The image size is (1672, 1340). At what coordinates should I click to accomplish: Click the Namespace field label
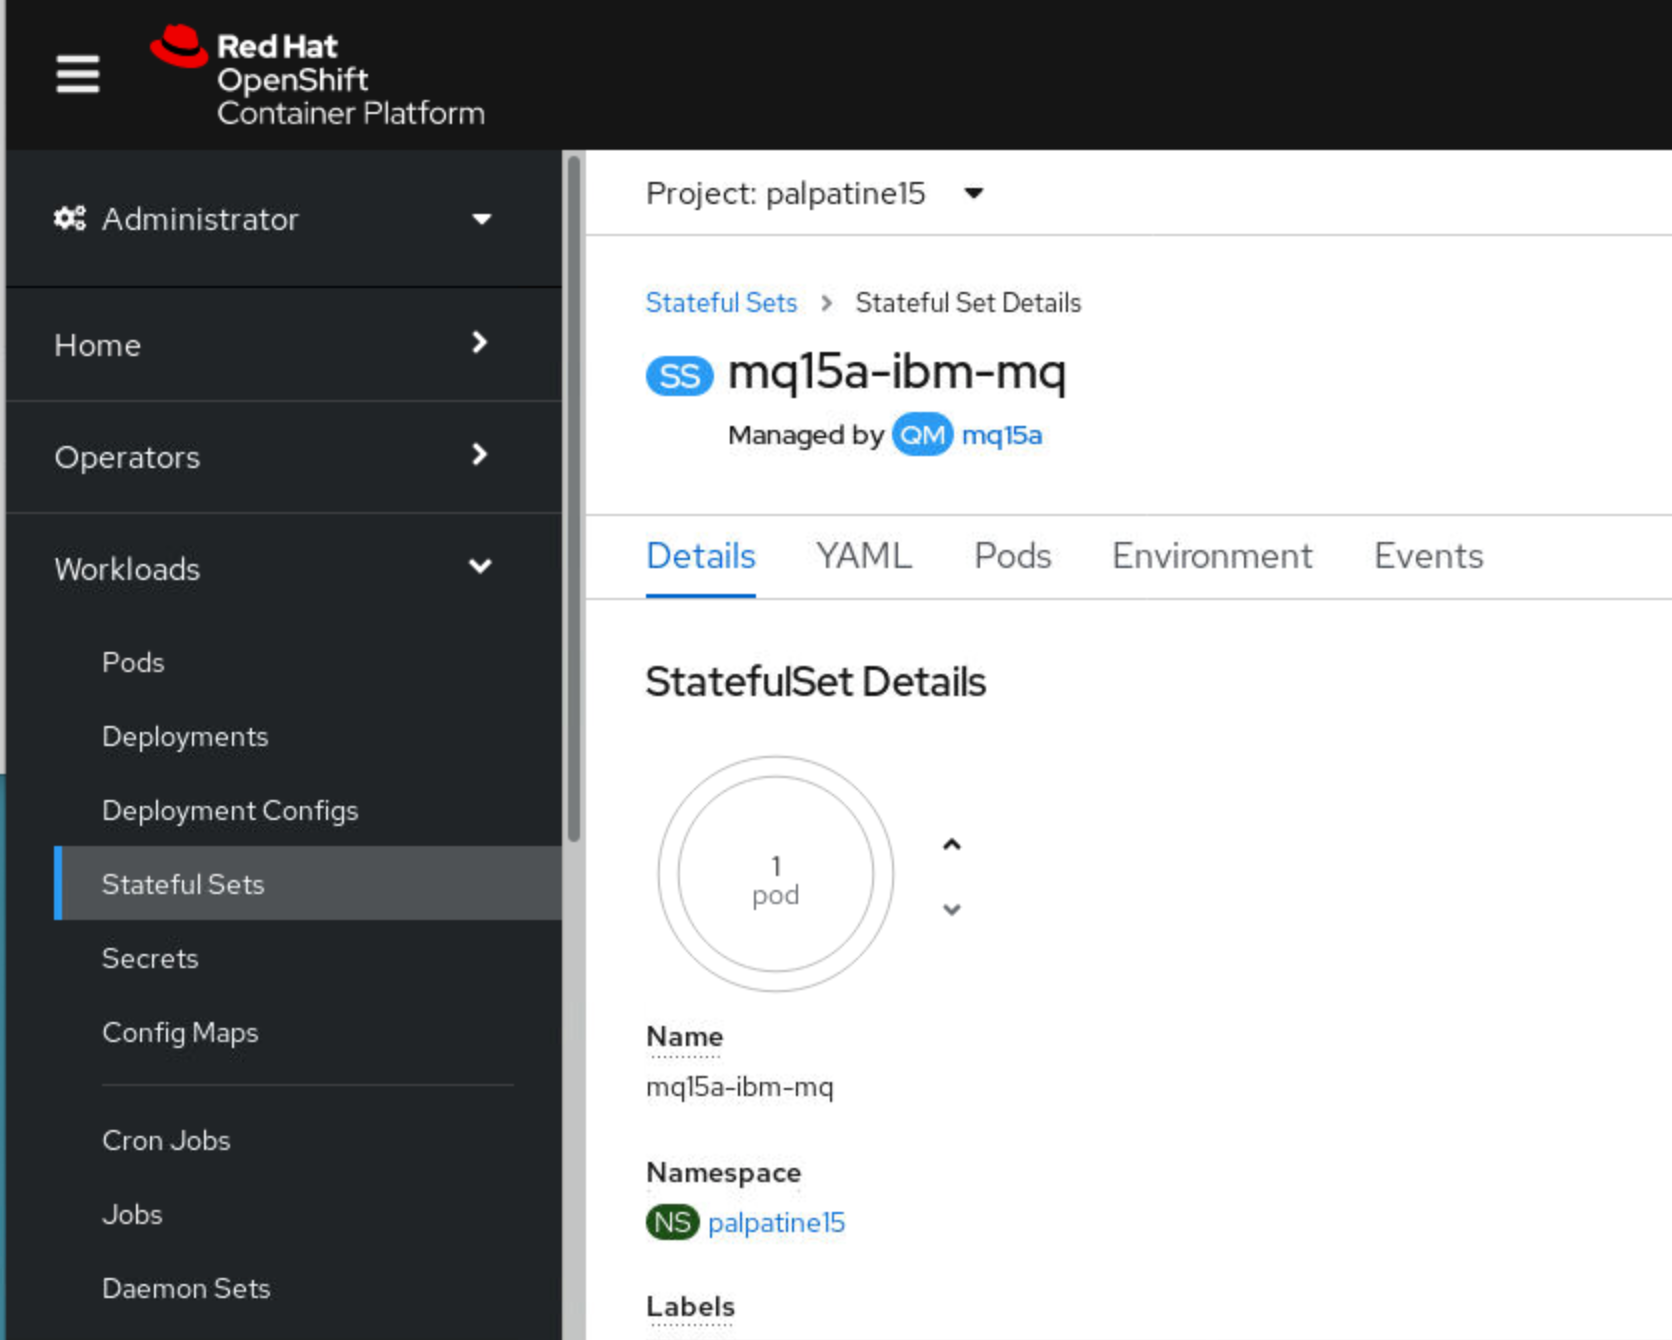724,1172
